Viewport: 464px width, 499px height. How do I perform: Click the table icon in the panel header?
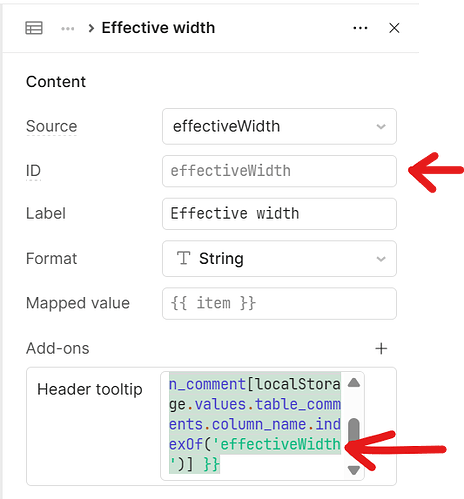pyautogui.click(x=34, y=28)
